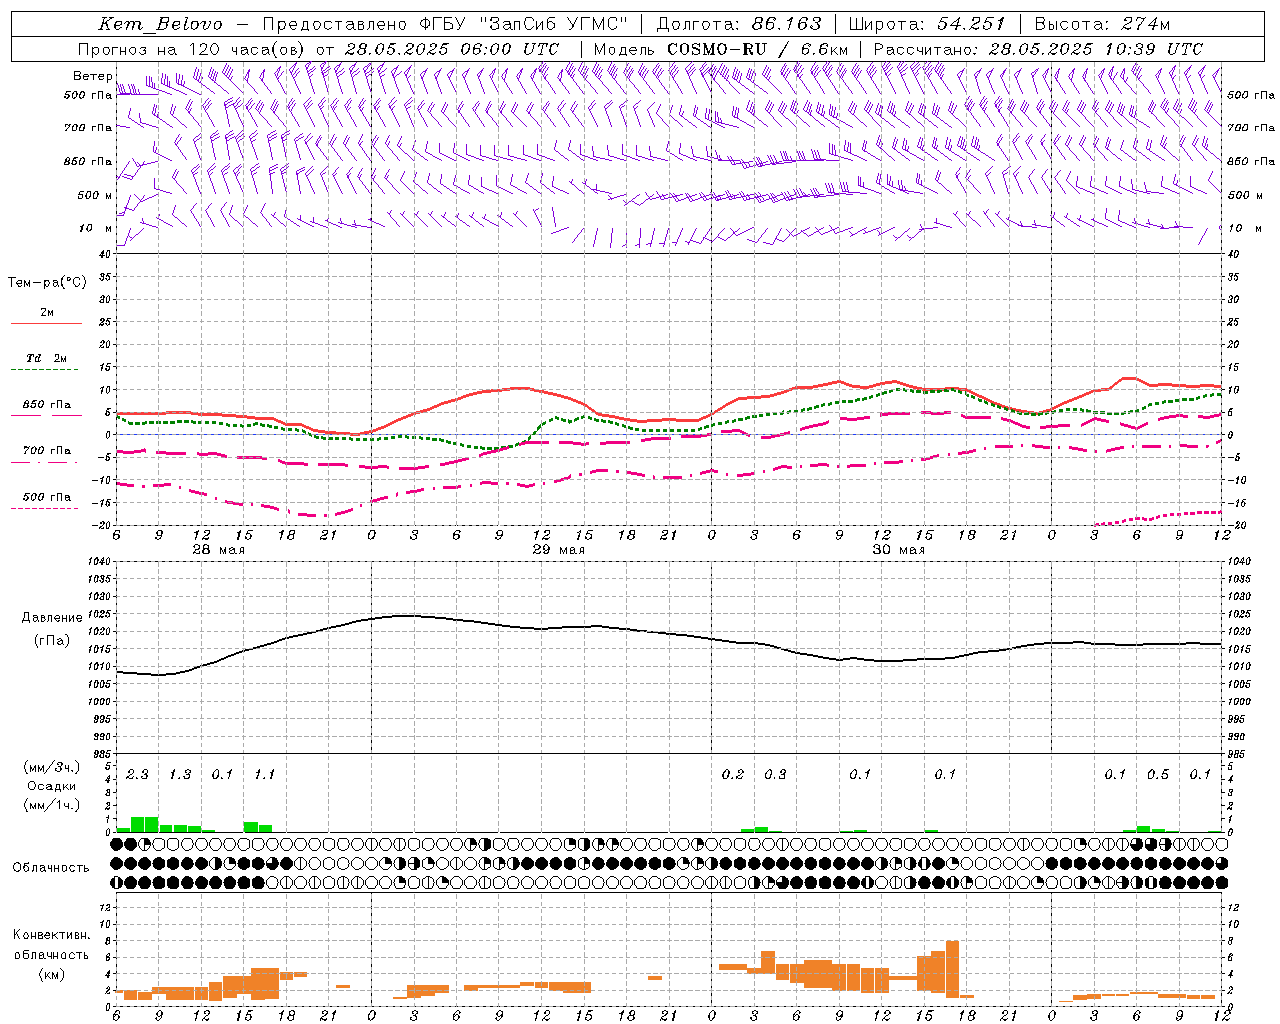The image size is (1280, 1024).
Task: Click the 29 мая date label
Action: point(559,550)
